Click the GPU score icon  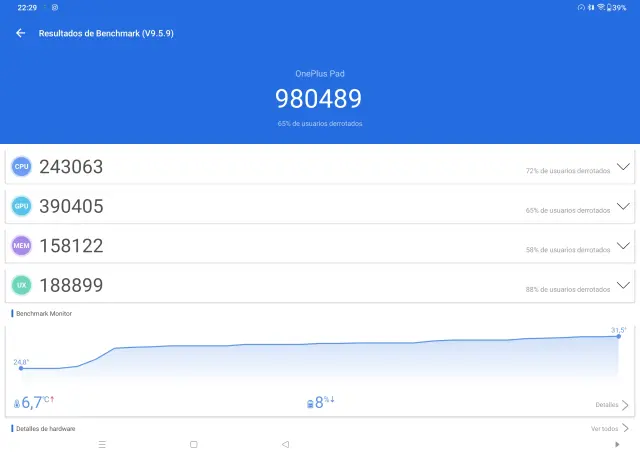pyautogui.click(x=21, y=207)
